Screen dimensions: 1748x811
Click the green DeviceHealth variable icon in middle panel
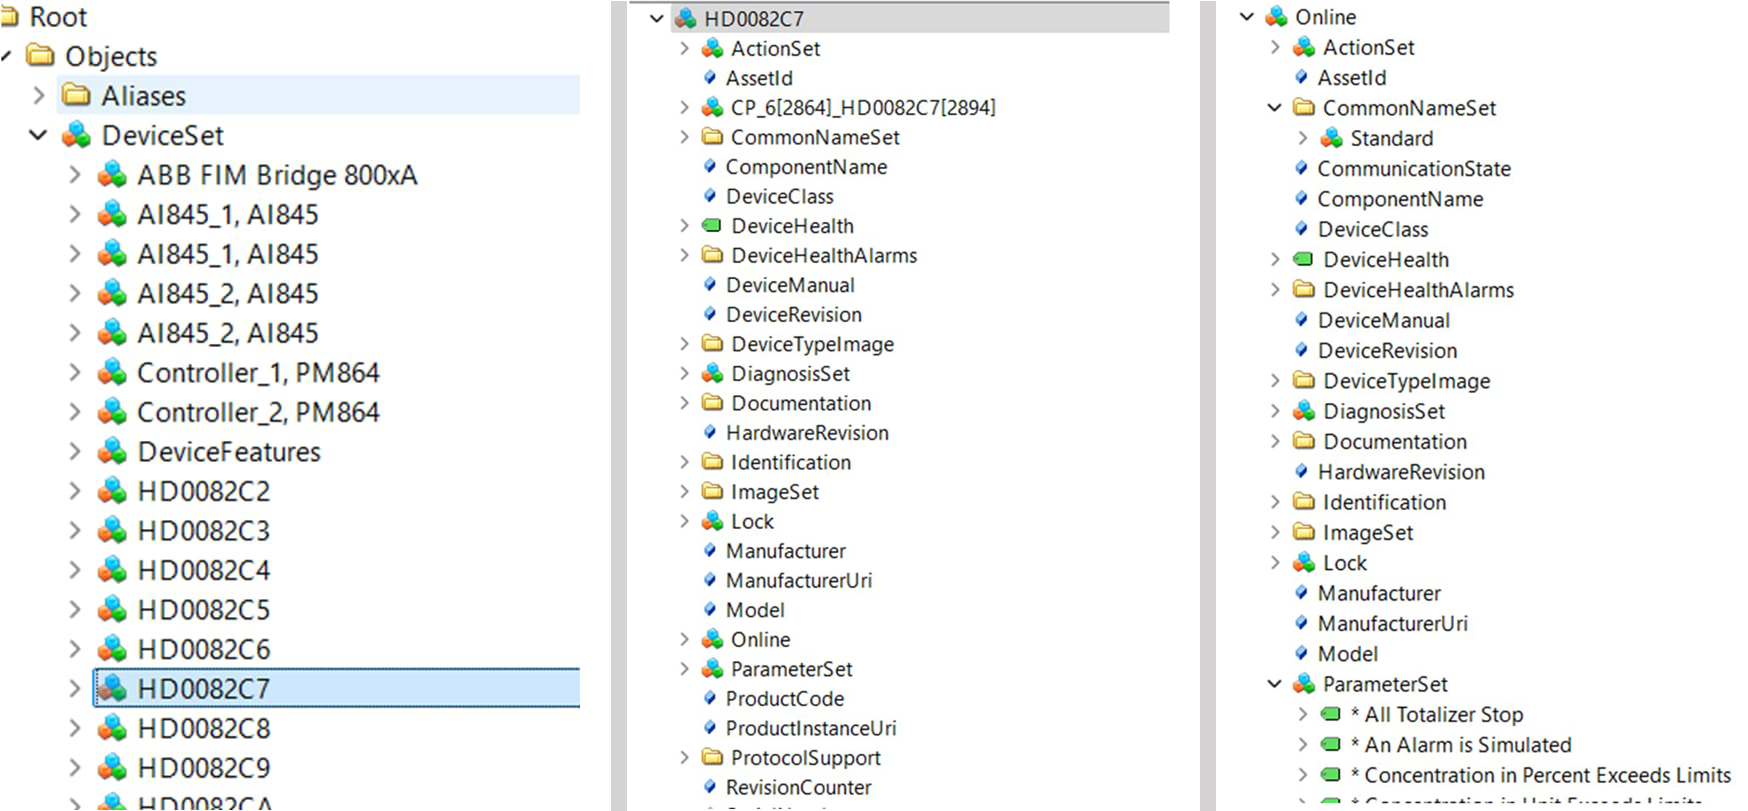[x=712, y=226]
